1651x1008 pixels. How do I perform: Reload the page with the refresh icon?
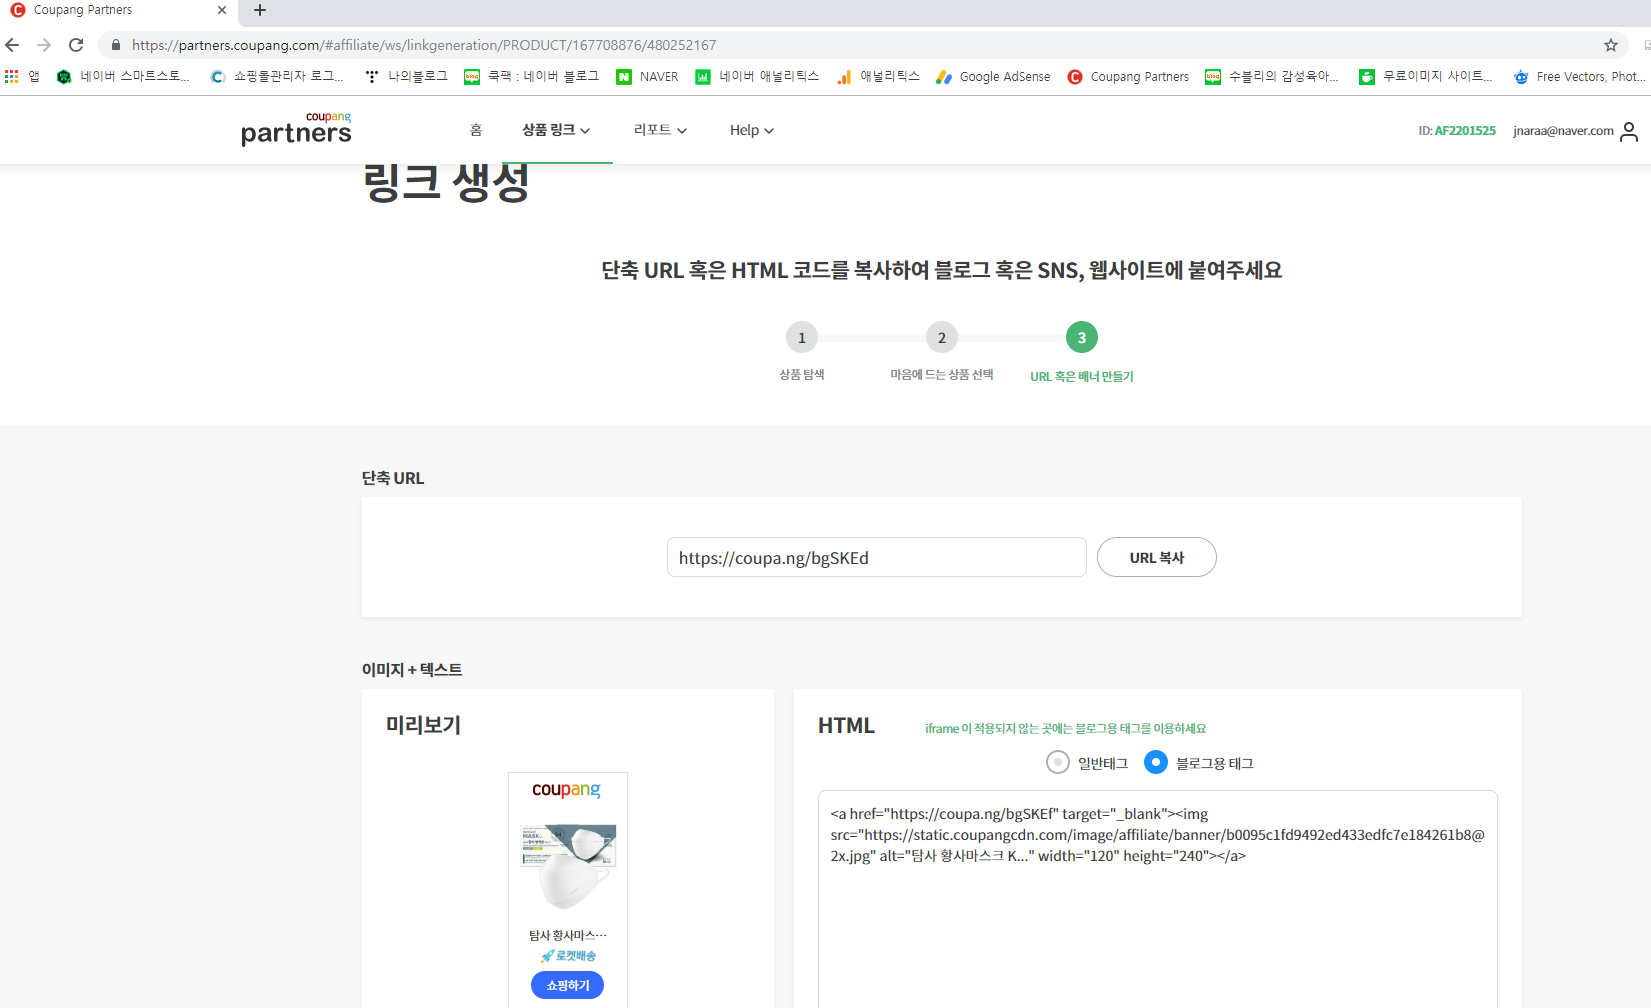pos(76,45)
